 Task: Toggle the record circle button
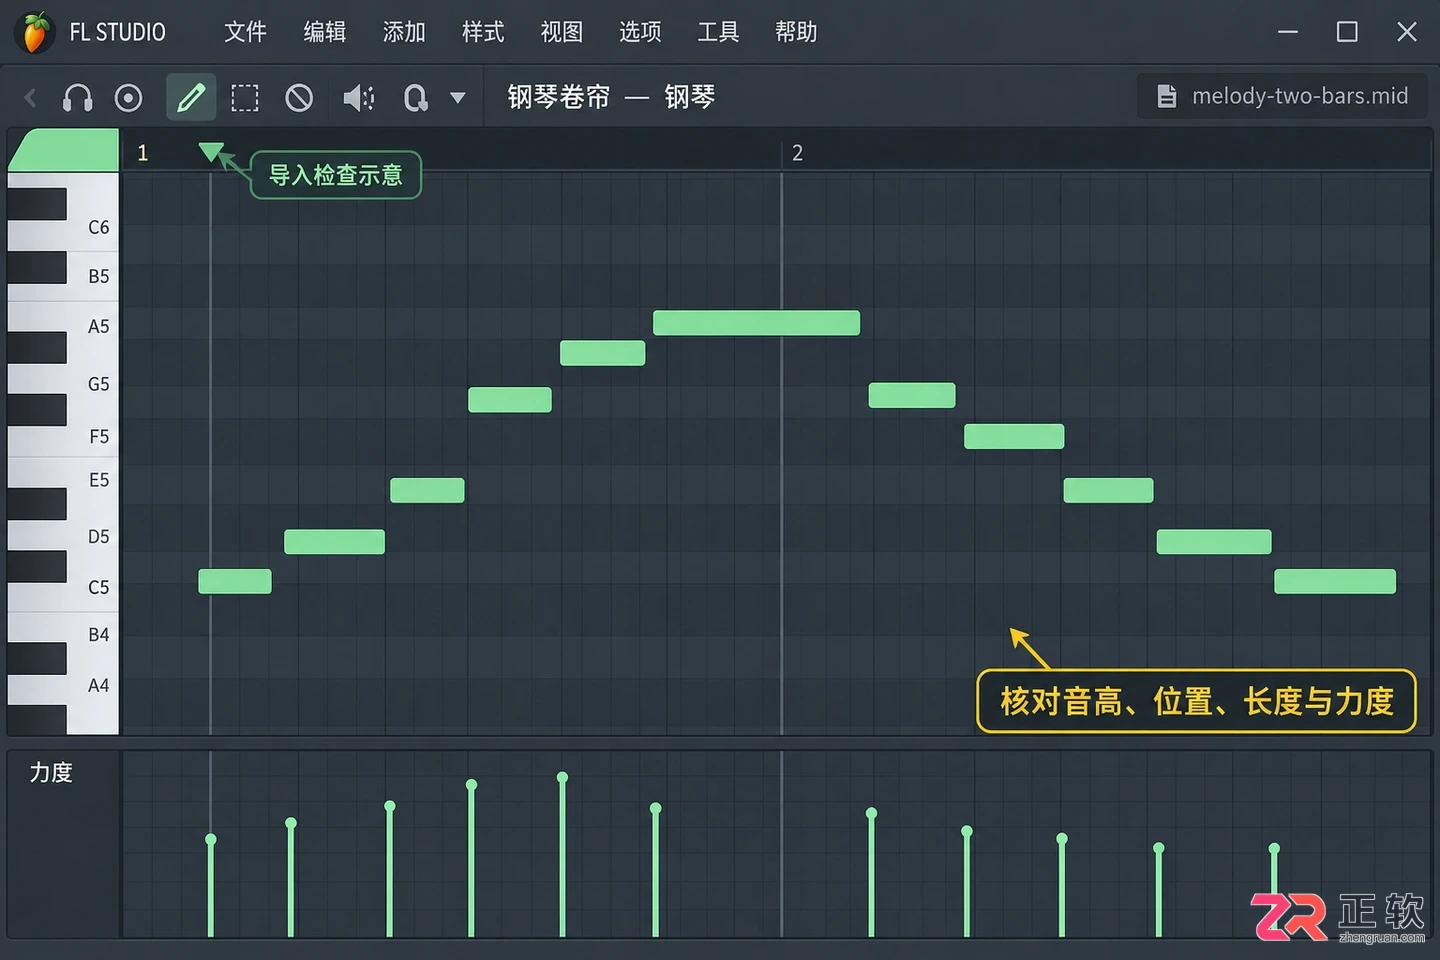click(x=128, y=97)
